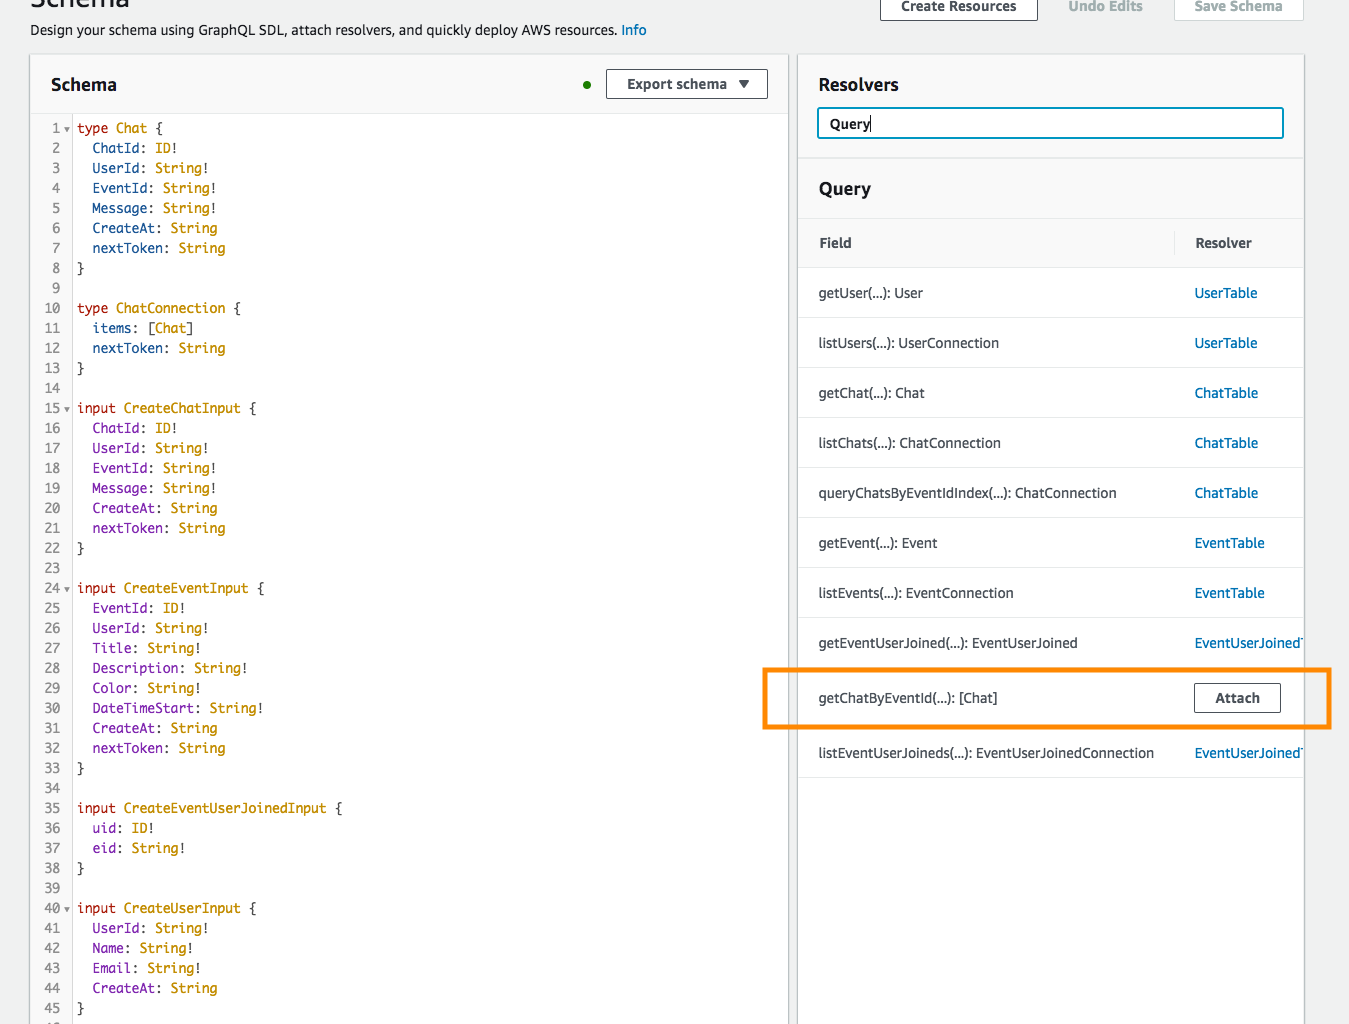Place cursor on 'eid: String!' line
This screenshot has height=1024, width=1349.
pyautogui.click(x=139, y=848)
